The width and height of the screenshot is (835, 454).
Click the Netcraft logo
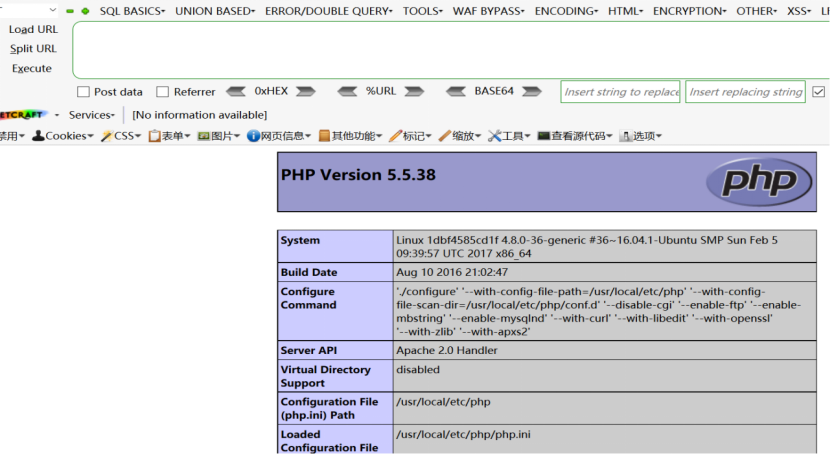(23, 114)
